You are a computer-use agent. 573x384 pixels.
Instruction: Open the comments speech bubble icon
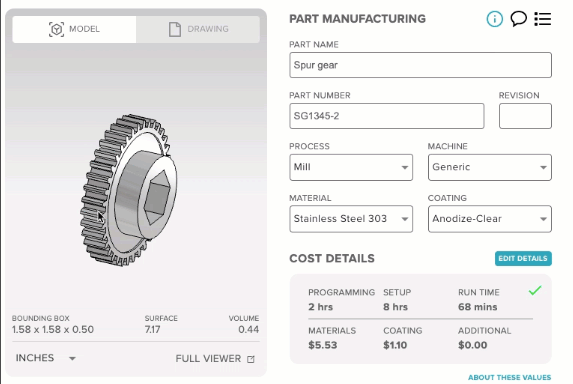[x=518, y=19]
